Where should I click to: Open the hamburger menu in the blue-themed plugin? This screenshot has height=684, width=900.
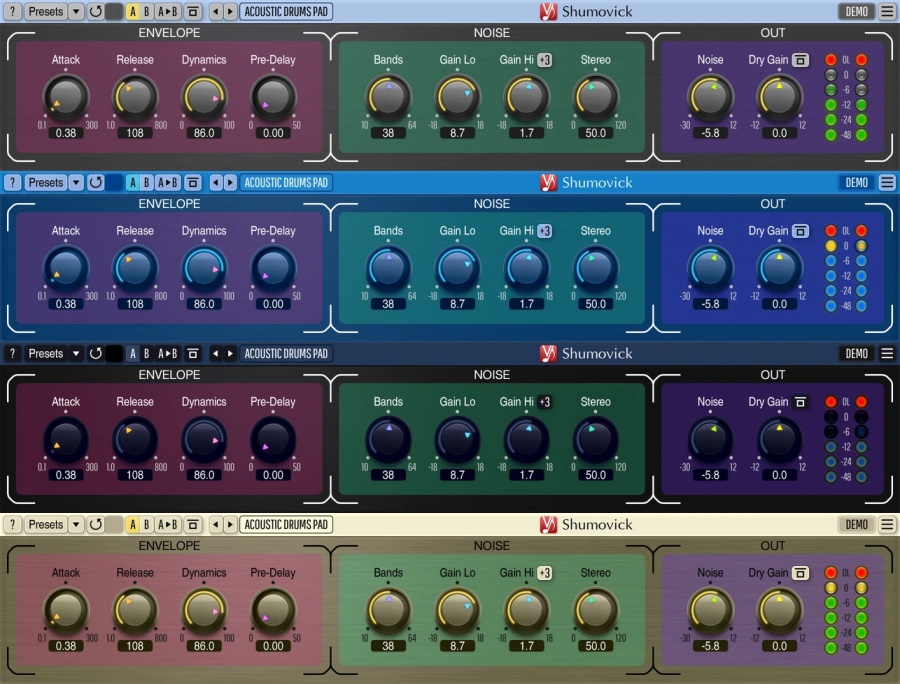click(887, 182)
